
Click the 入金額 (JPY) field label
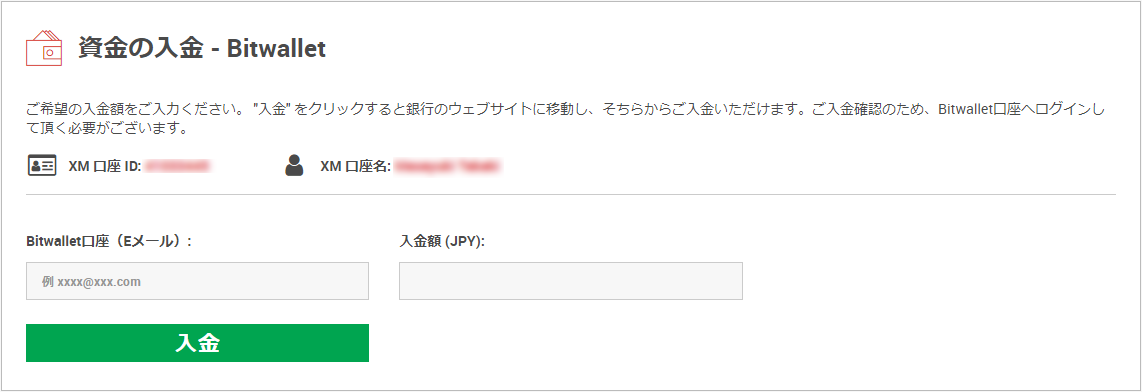tap(442, 241)
